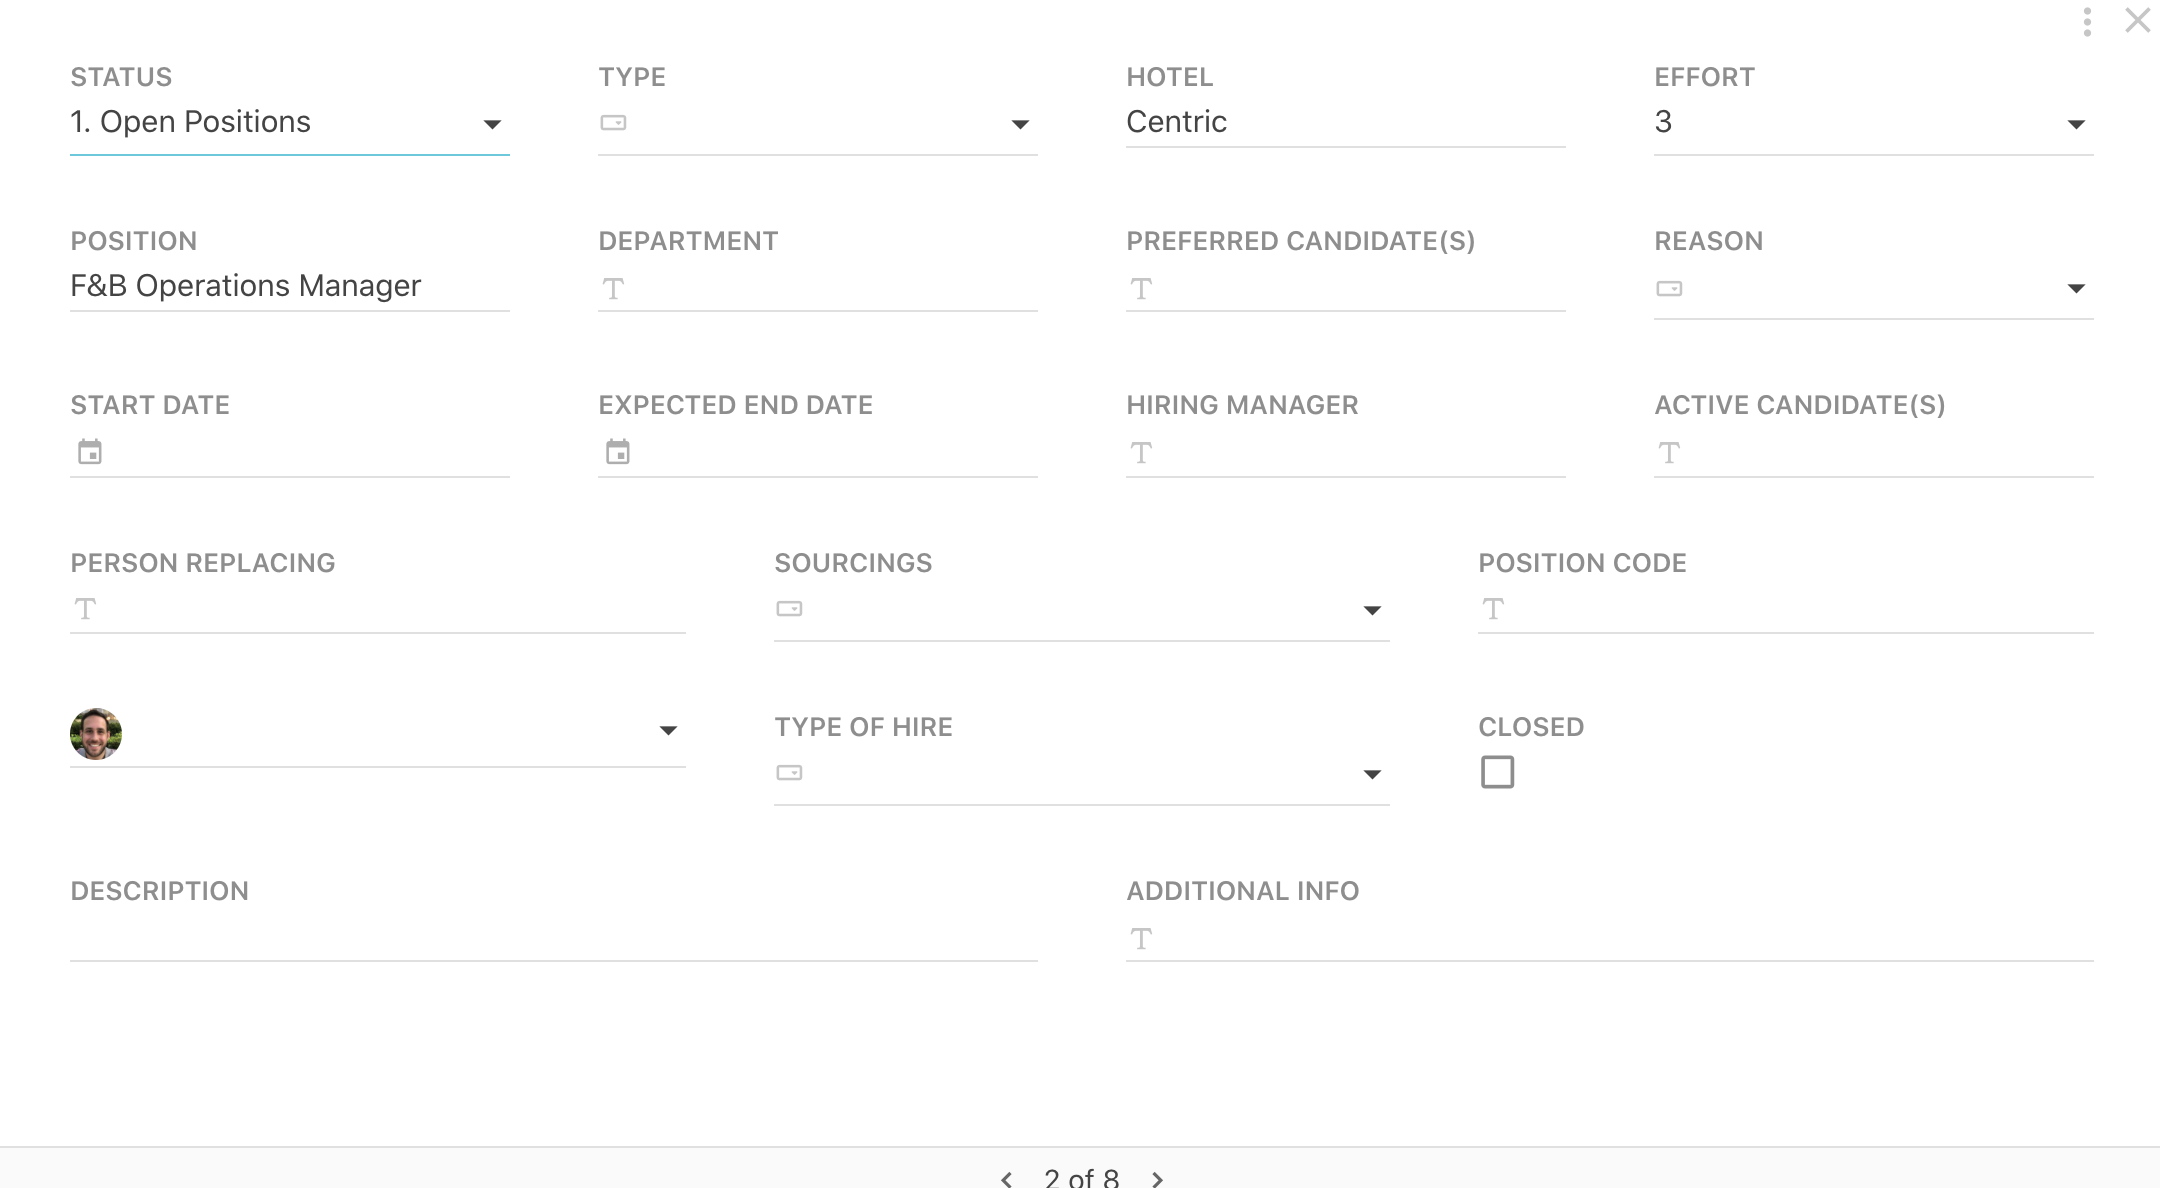Click the Department text field

click(818, 288)
